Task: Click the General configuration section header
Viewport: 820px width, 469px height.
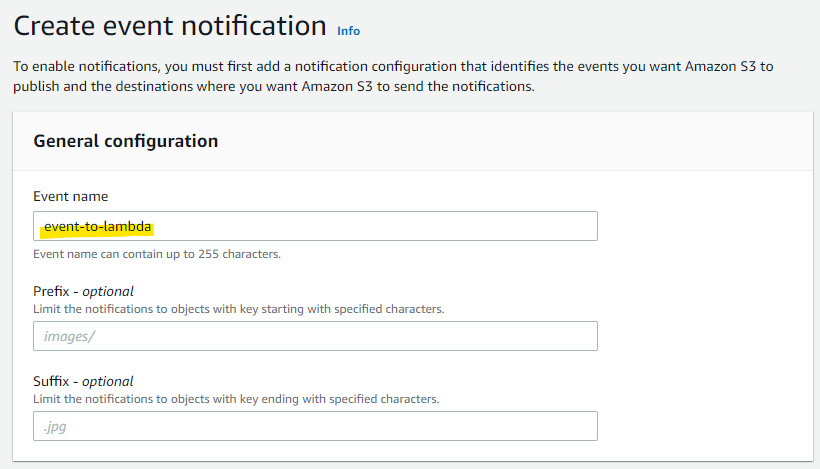Action: (x=126, y=141)
